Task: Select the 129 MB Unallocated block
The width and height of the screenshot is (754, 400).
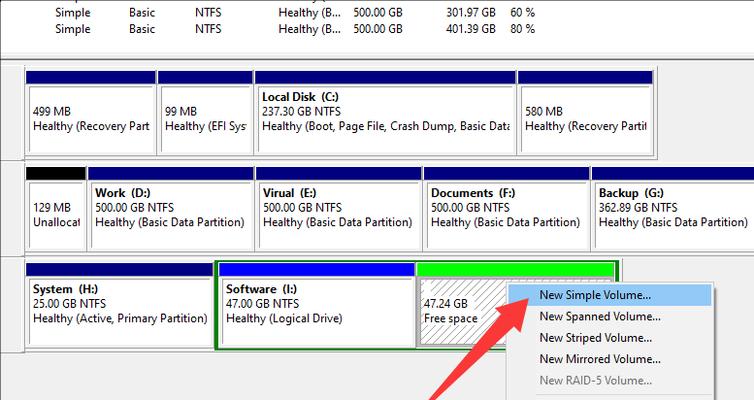Action: click(56, 209)
